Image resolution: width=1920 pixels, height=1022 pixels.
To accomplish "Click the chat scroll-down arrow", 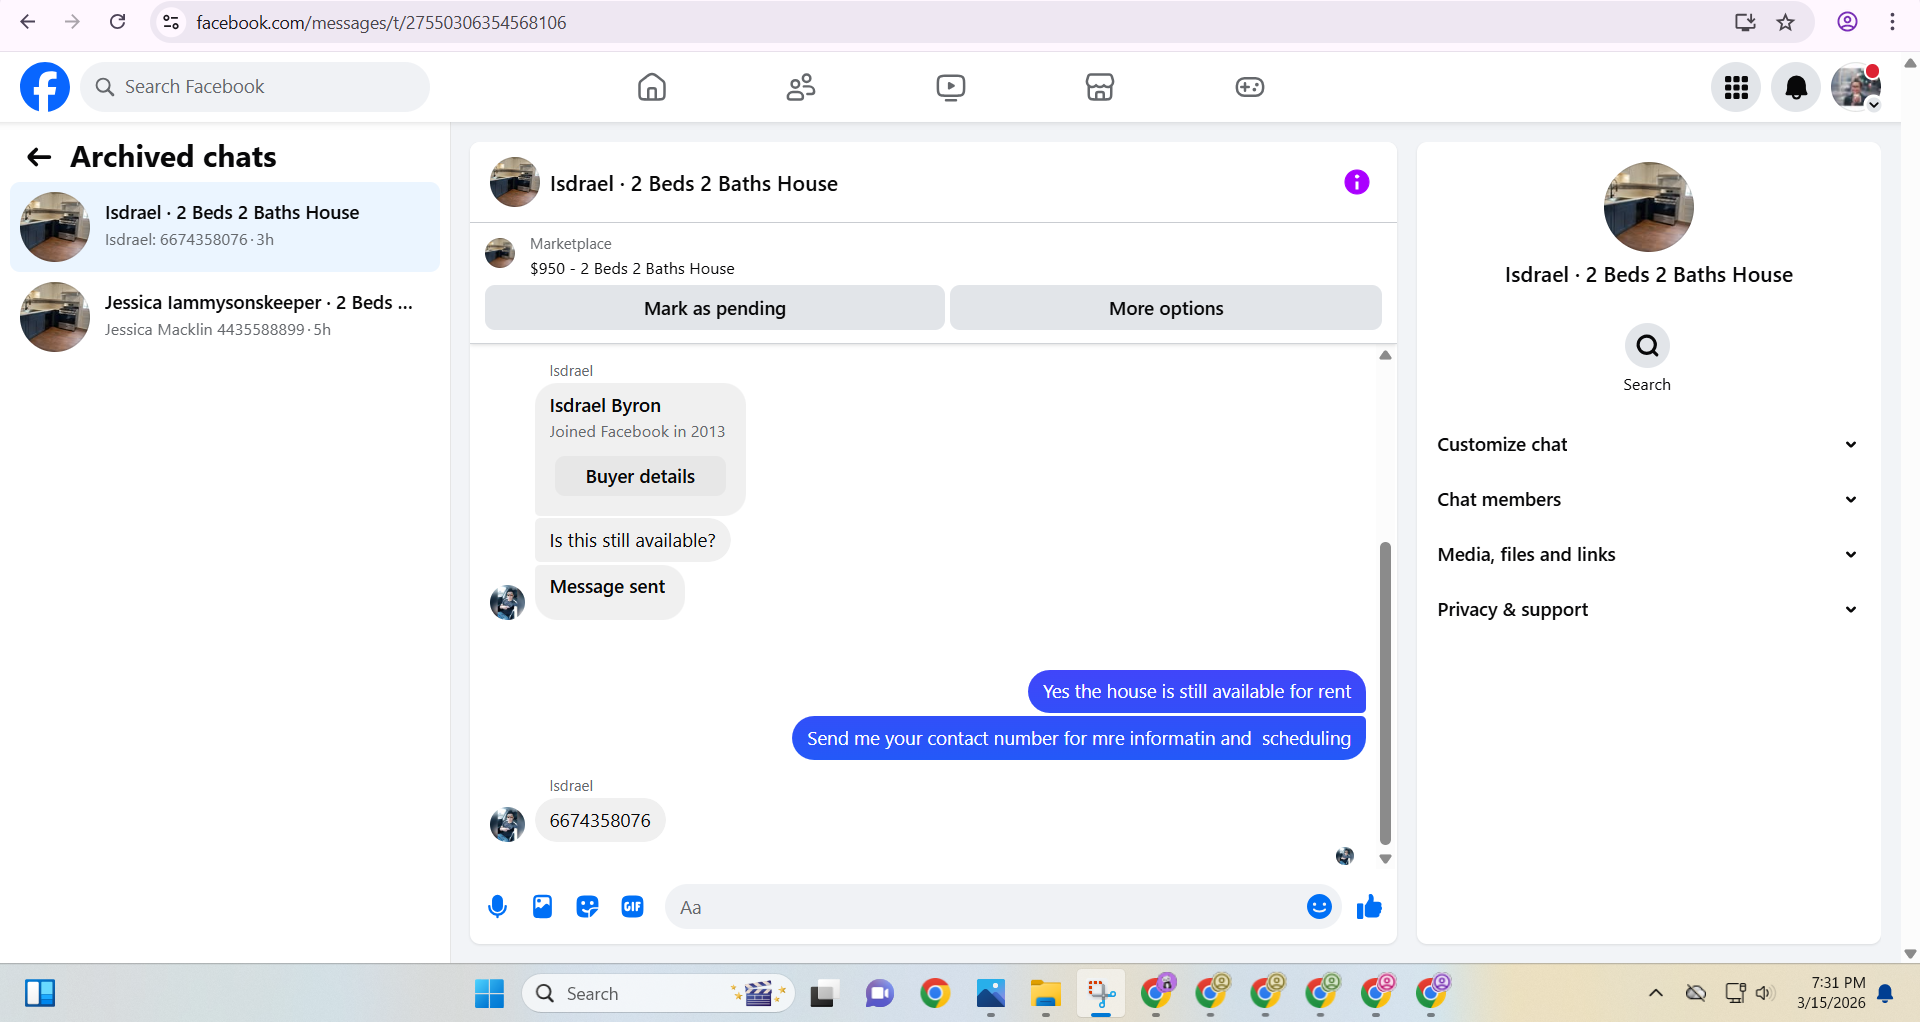I will 1385,859.
